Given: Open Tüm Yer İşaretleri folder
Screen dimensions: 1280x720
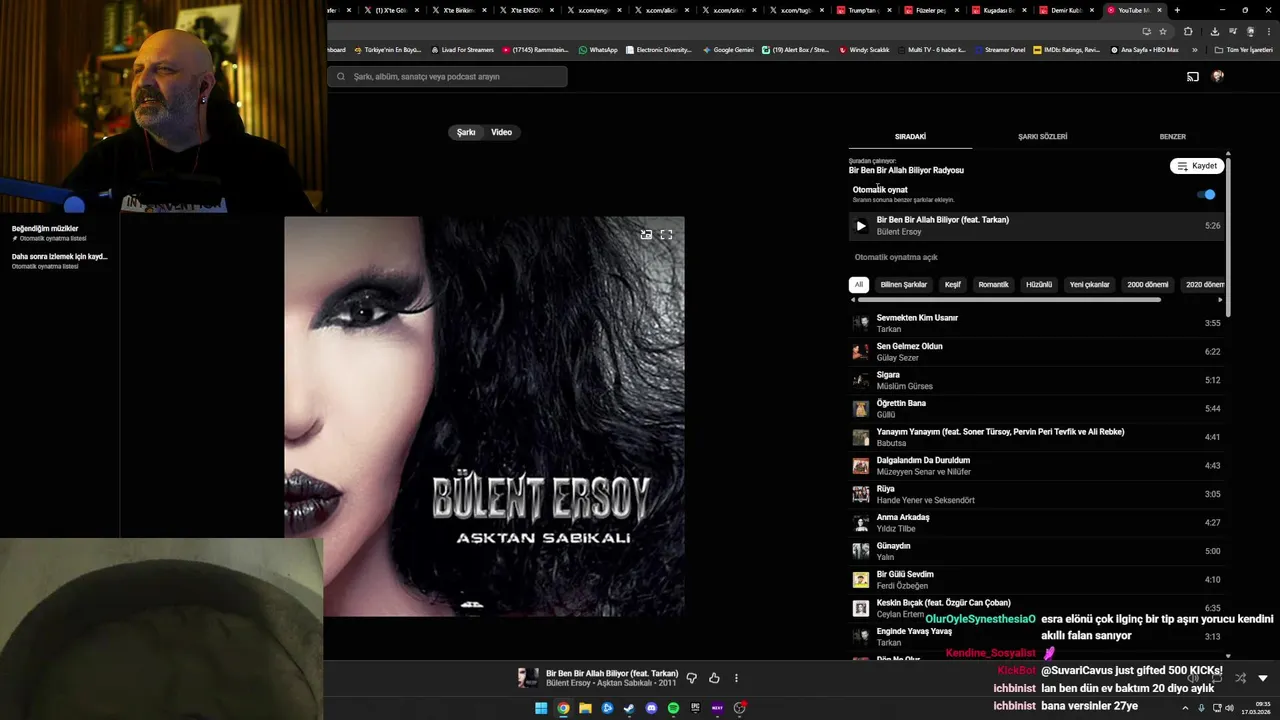Looking at the screenshot, I should (x=1243, y=50).
